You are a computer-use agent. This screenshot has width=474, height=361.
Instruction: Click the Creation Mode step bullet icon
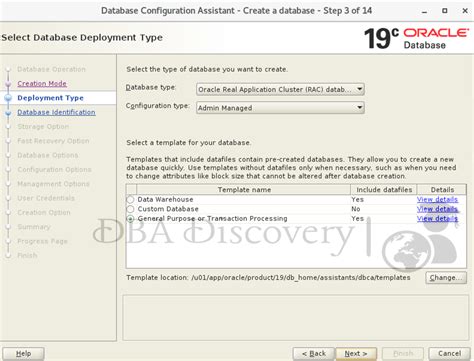[8, 84]
